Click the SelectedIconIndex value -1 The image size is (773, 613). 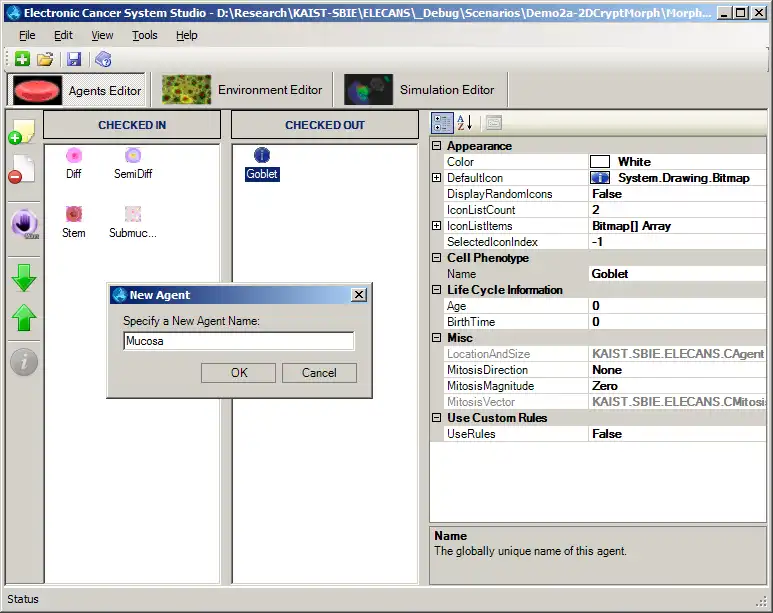[677, 242]
